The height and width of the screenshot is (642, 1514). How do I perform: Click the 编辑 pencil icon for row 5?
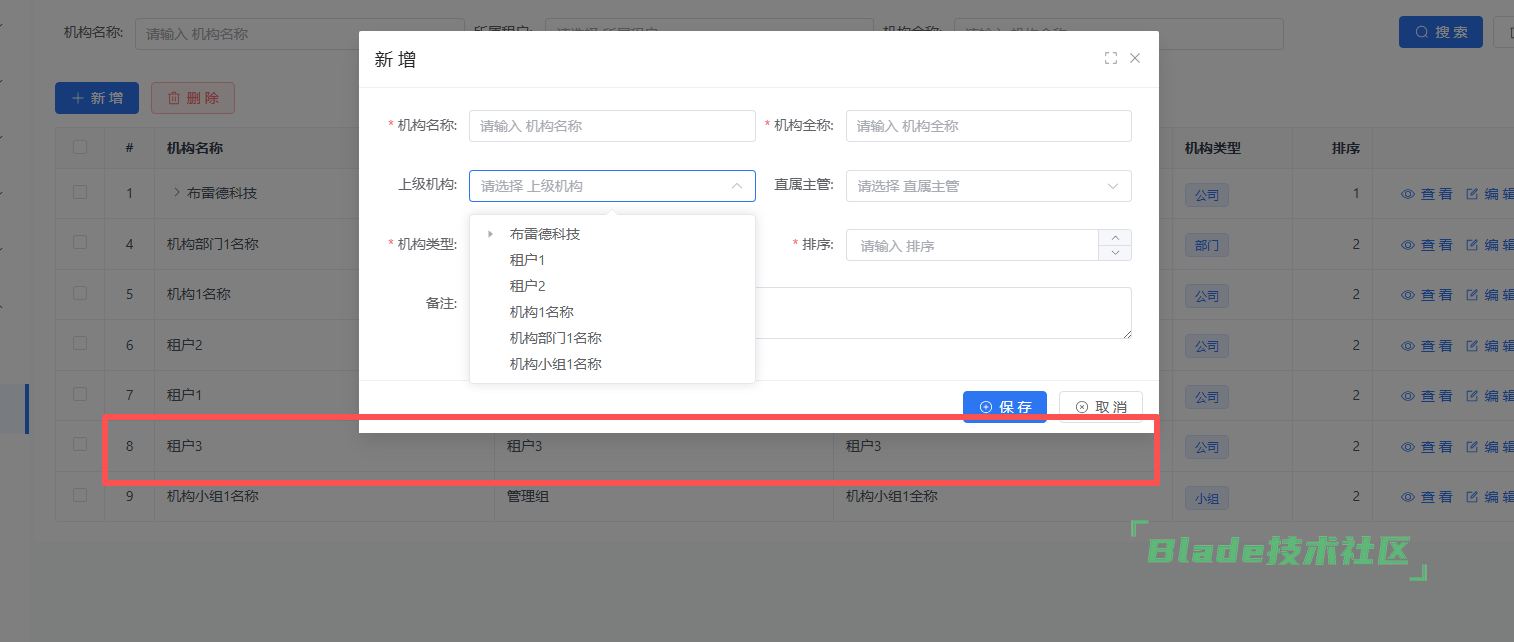pos(1472,295)
